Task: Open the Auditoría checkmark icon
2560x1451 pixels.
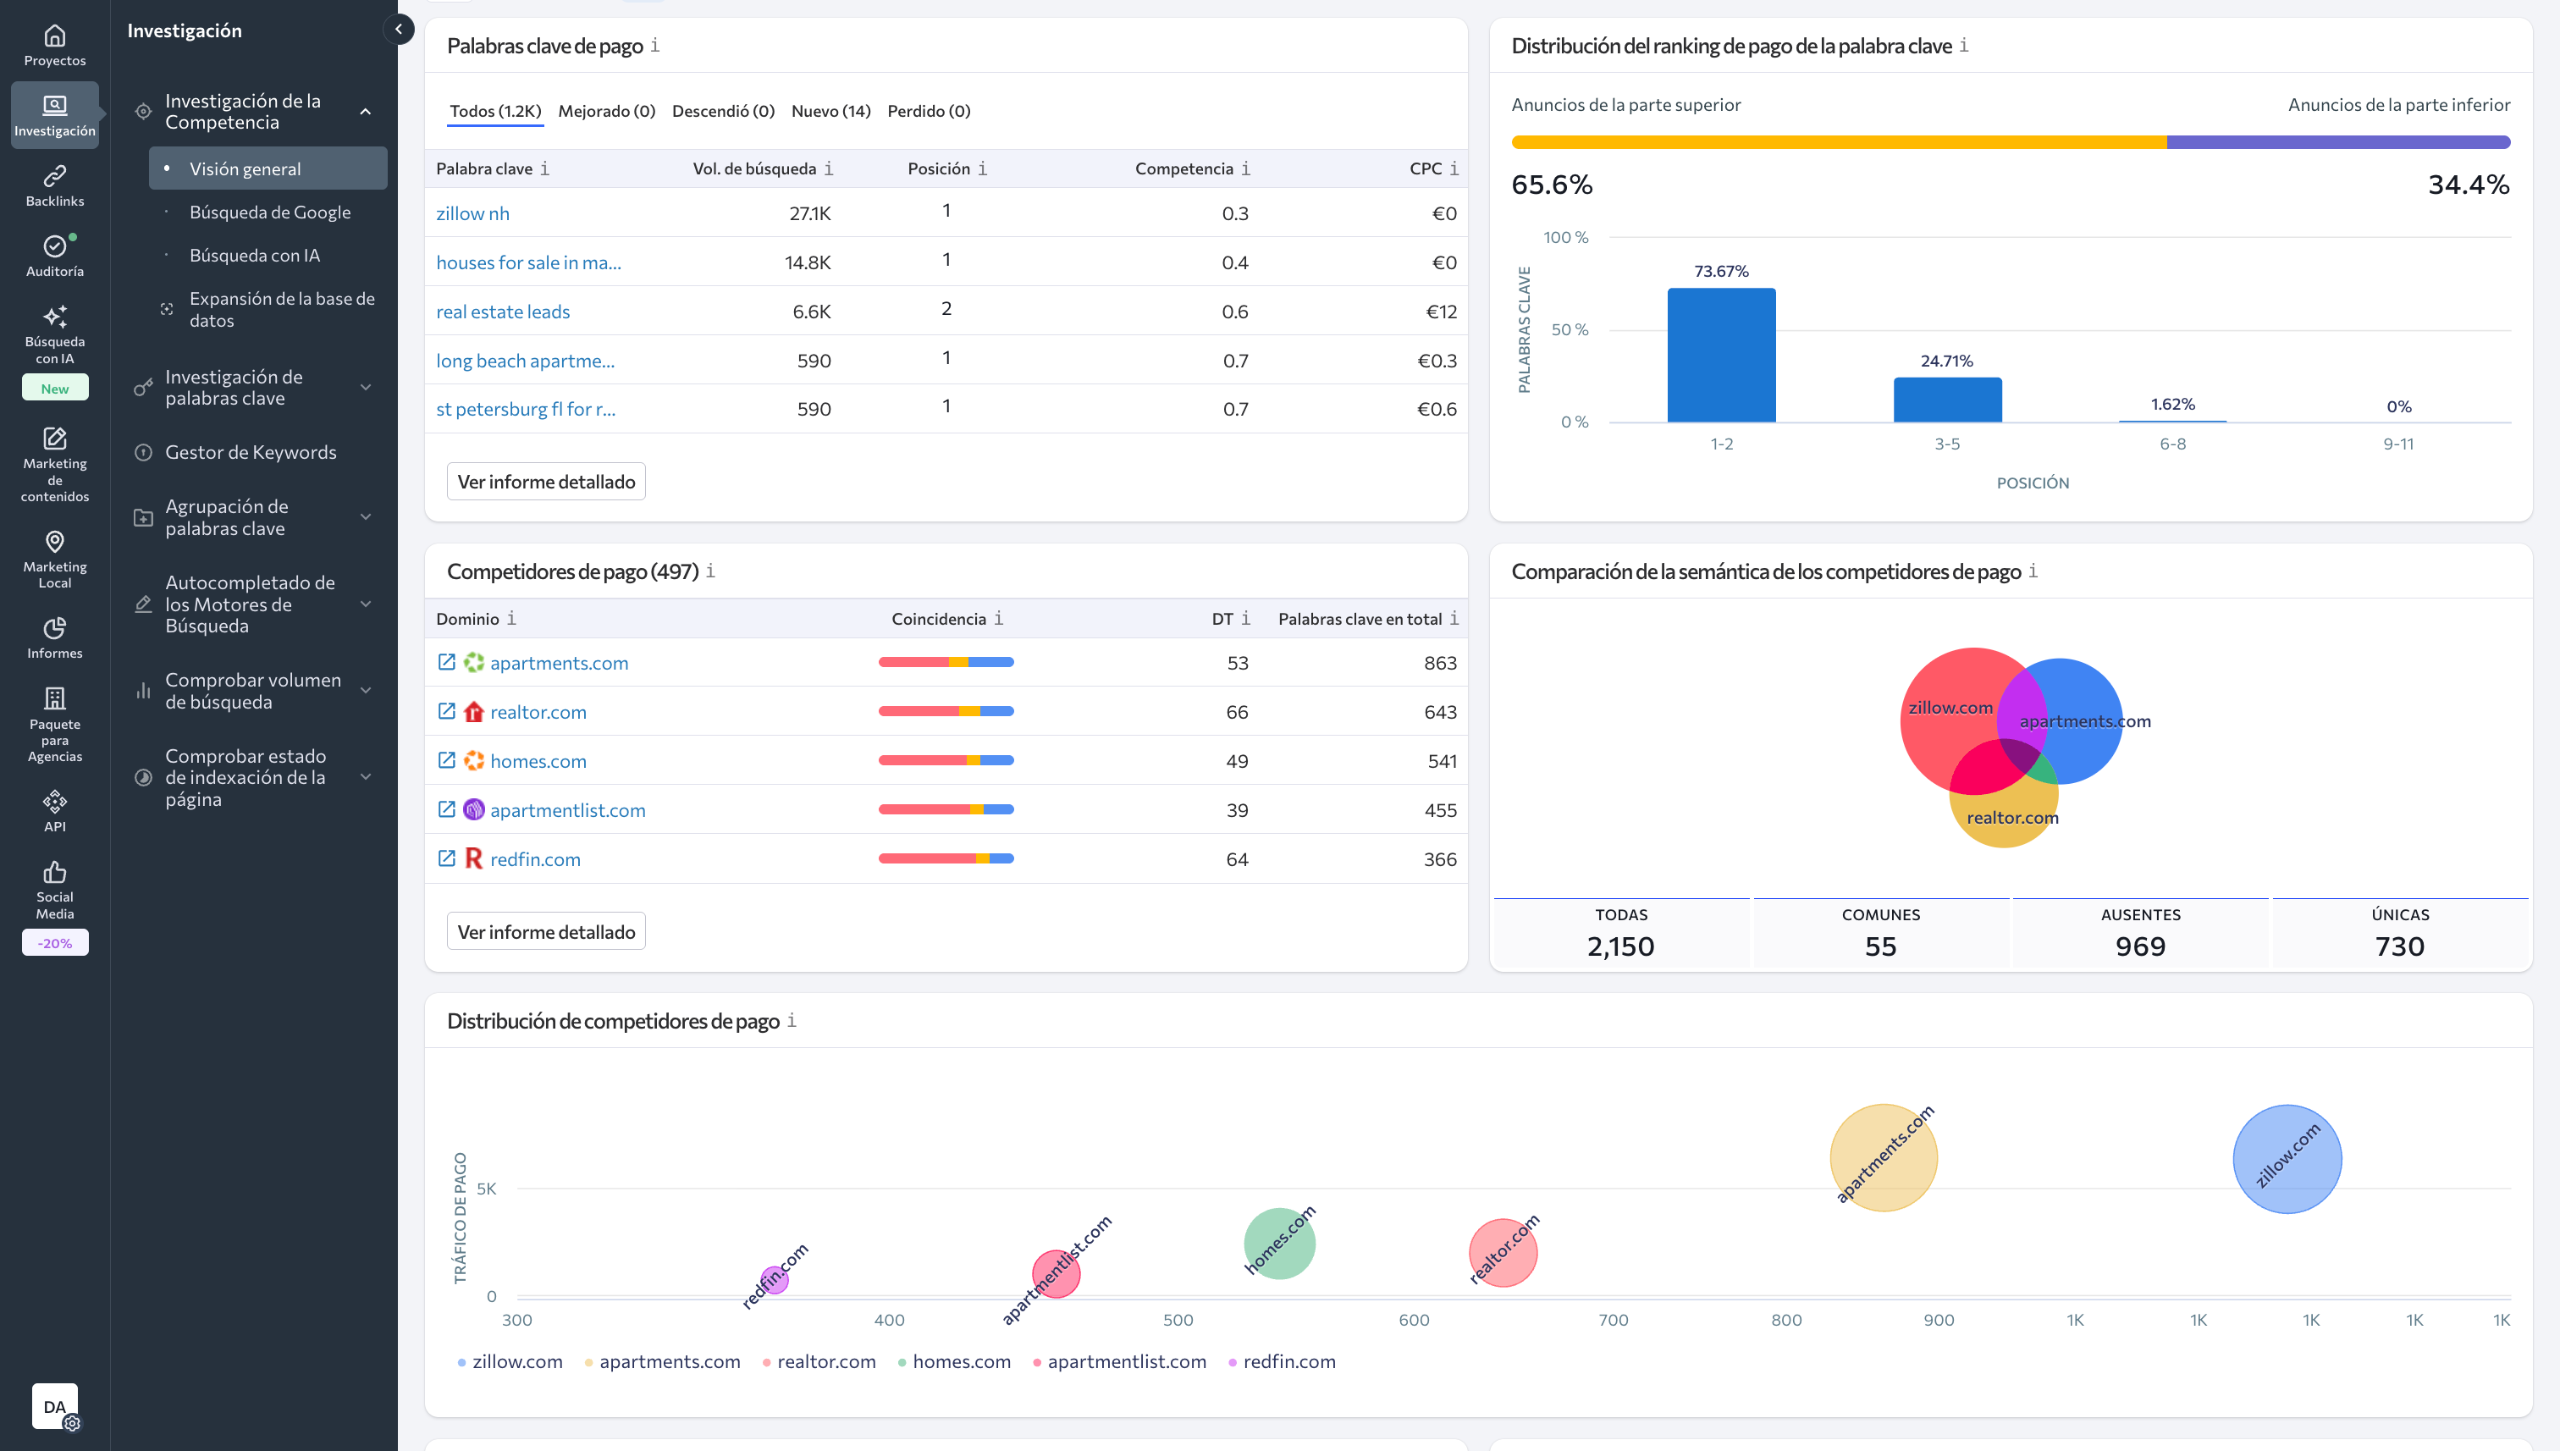Action: point(55,246)
